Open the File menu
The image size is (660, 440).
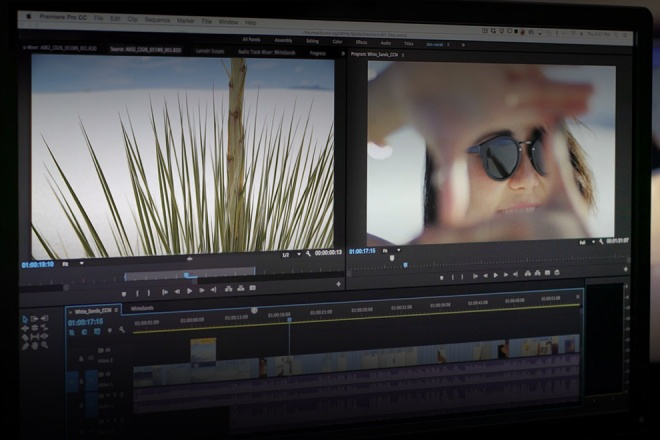click(x=98, y=18)
